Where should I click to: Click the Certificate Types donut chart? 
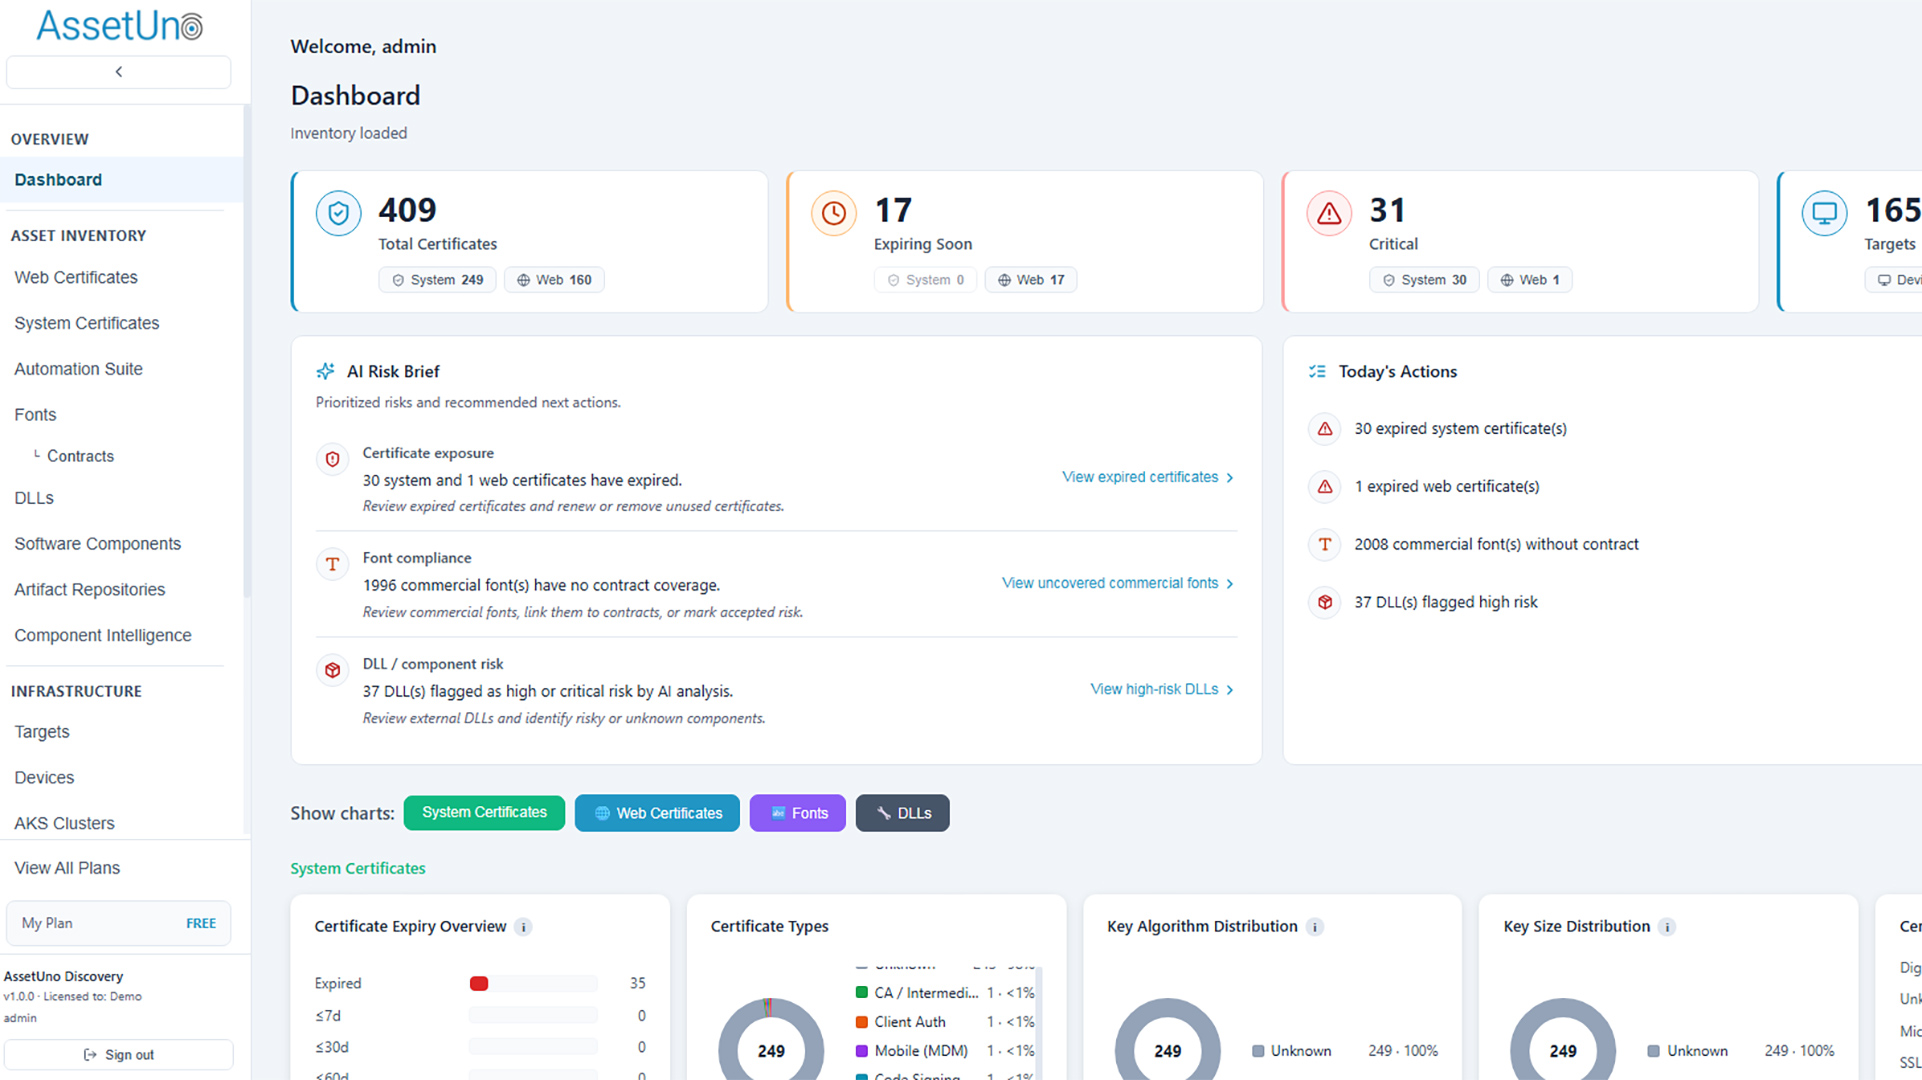[771, 1040]
